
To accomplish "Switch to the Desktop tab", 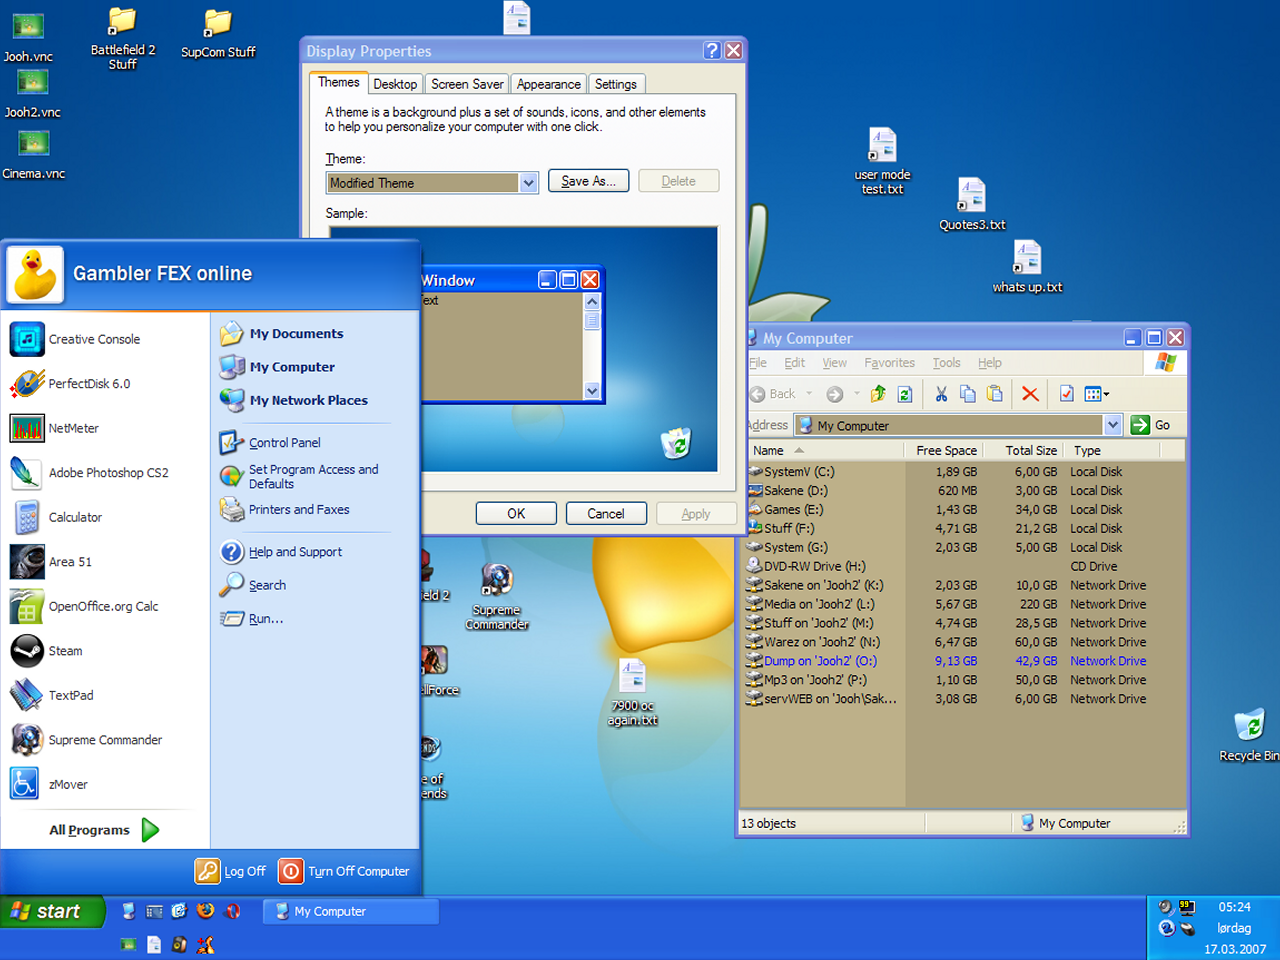I will pos(395,84).
